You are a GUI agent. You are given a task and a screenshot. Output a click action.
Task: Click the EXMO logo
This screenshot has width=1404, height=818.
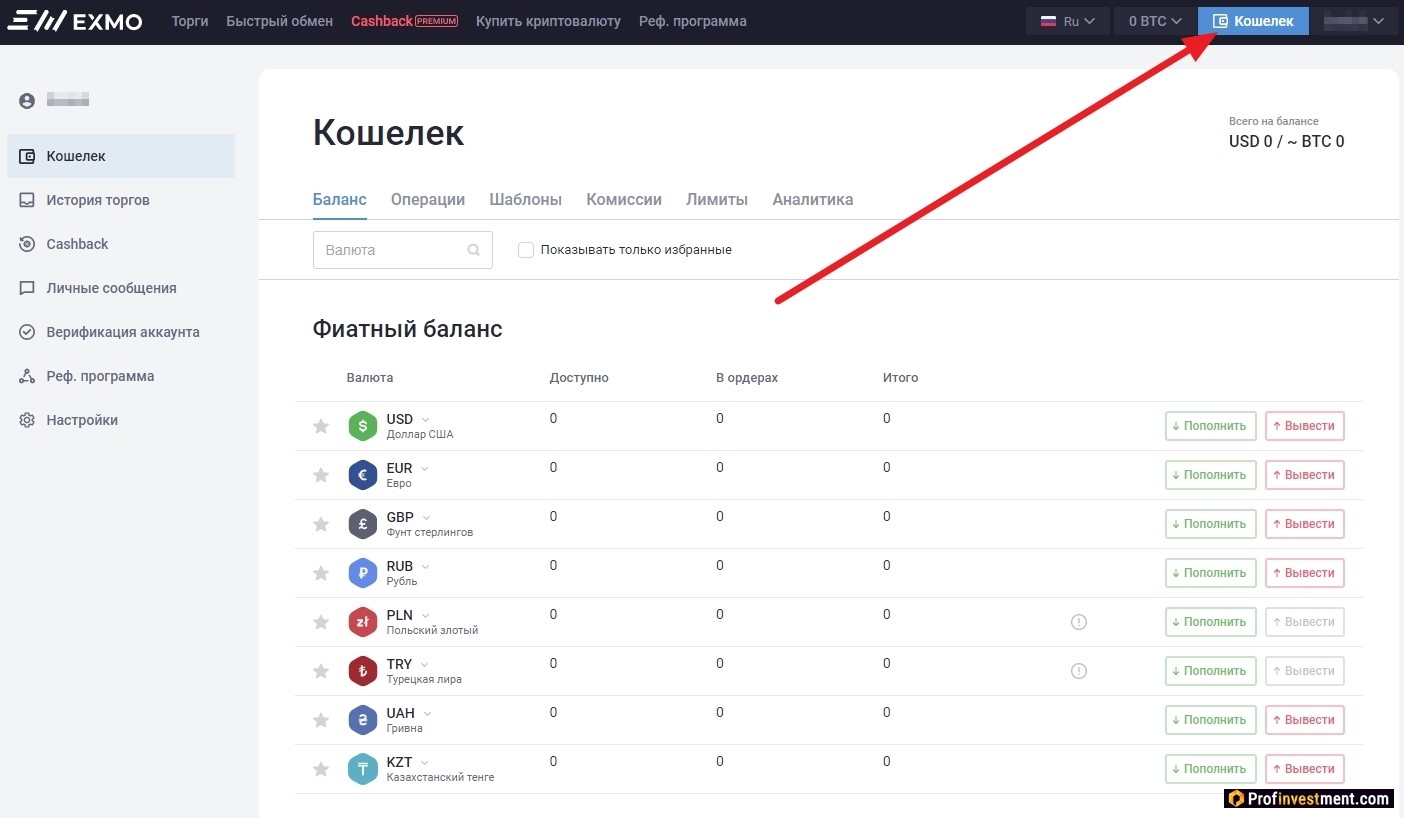pos(74,21)
